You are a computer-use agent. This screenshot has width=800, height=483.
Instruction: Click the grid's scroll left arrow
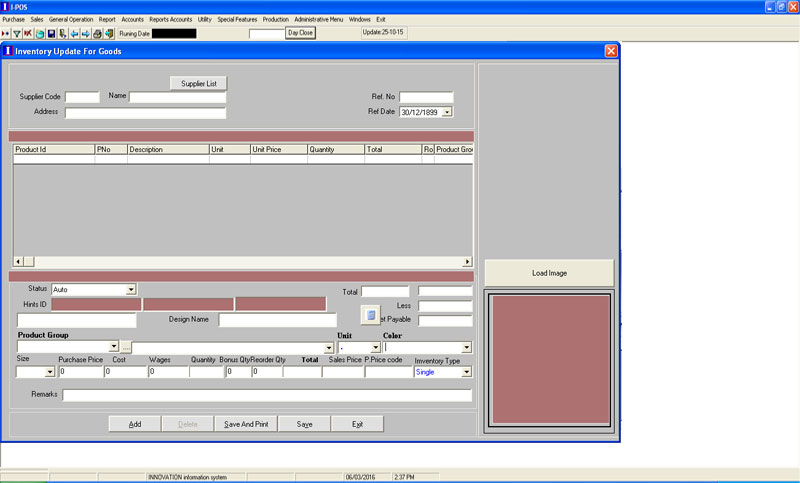(18, 262)
